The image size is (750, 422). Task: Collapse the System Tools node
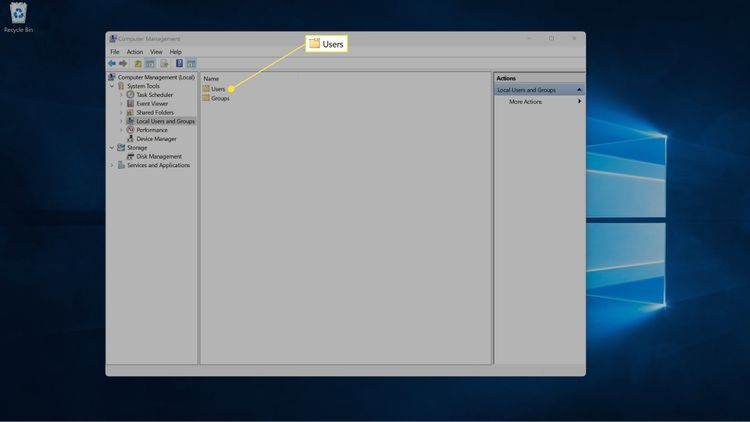pyautogui.click(x=112, y=86)
